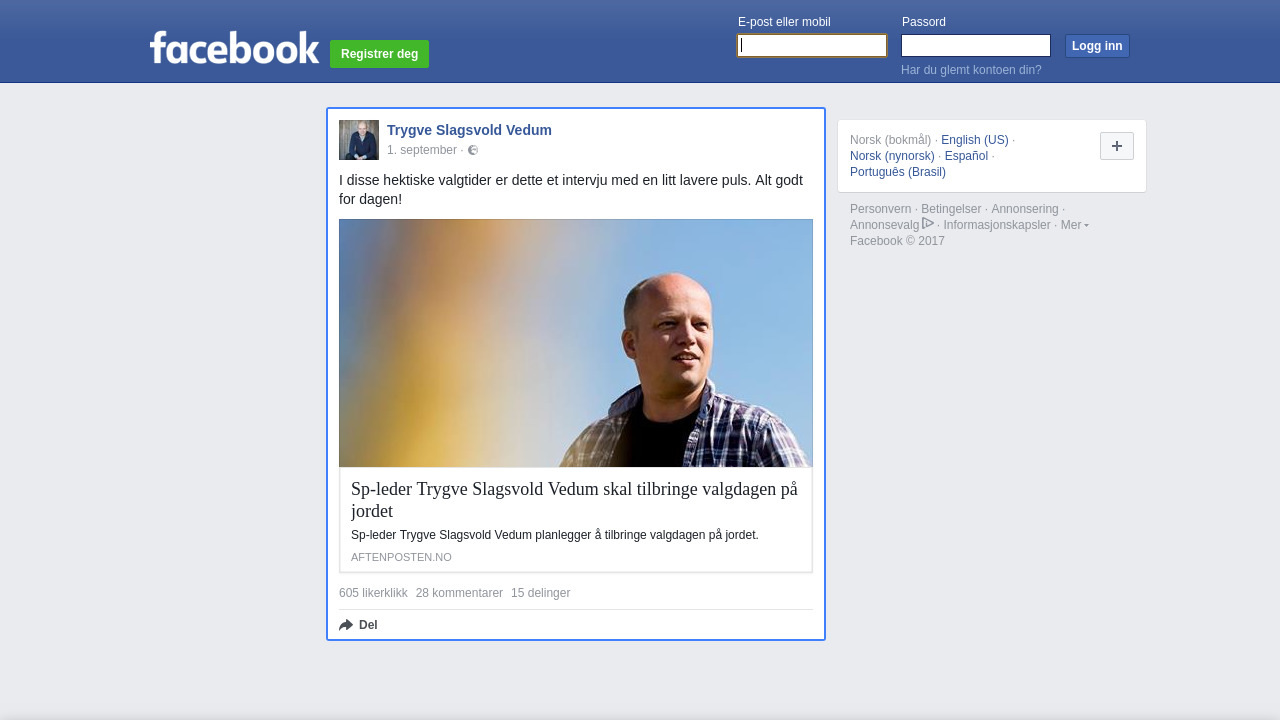1280x720 pixels.
Task: Click the public globe privacy icon
Action: point(473,150)
